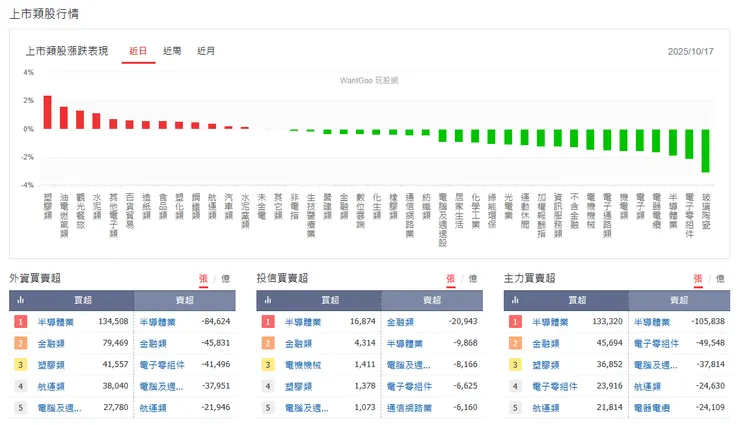Open 電子零組件 link in 外資 賣超 column
Screen dimensions: 740x425
pyautogui.click(x=162, y=365)
